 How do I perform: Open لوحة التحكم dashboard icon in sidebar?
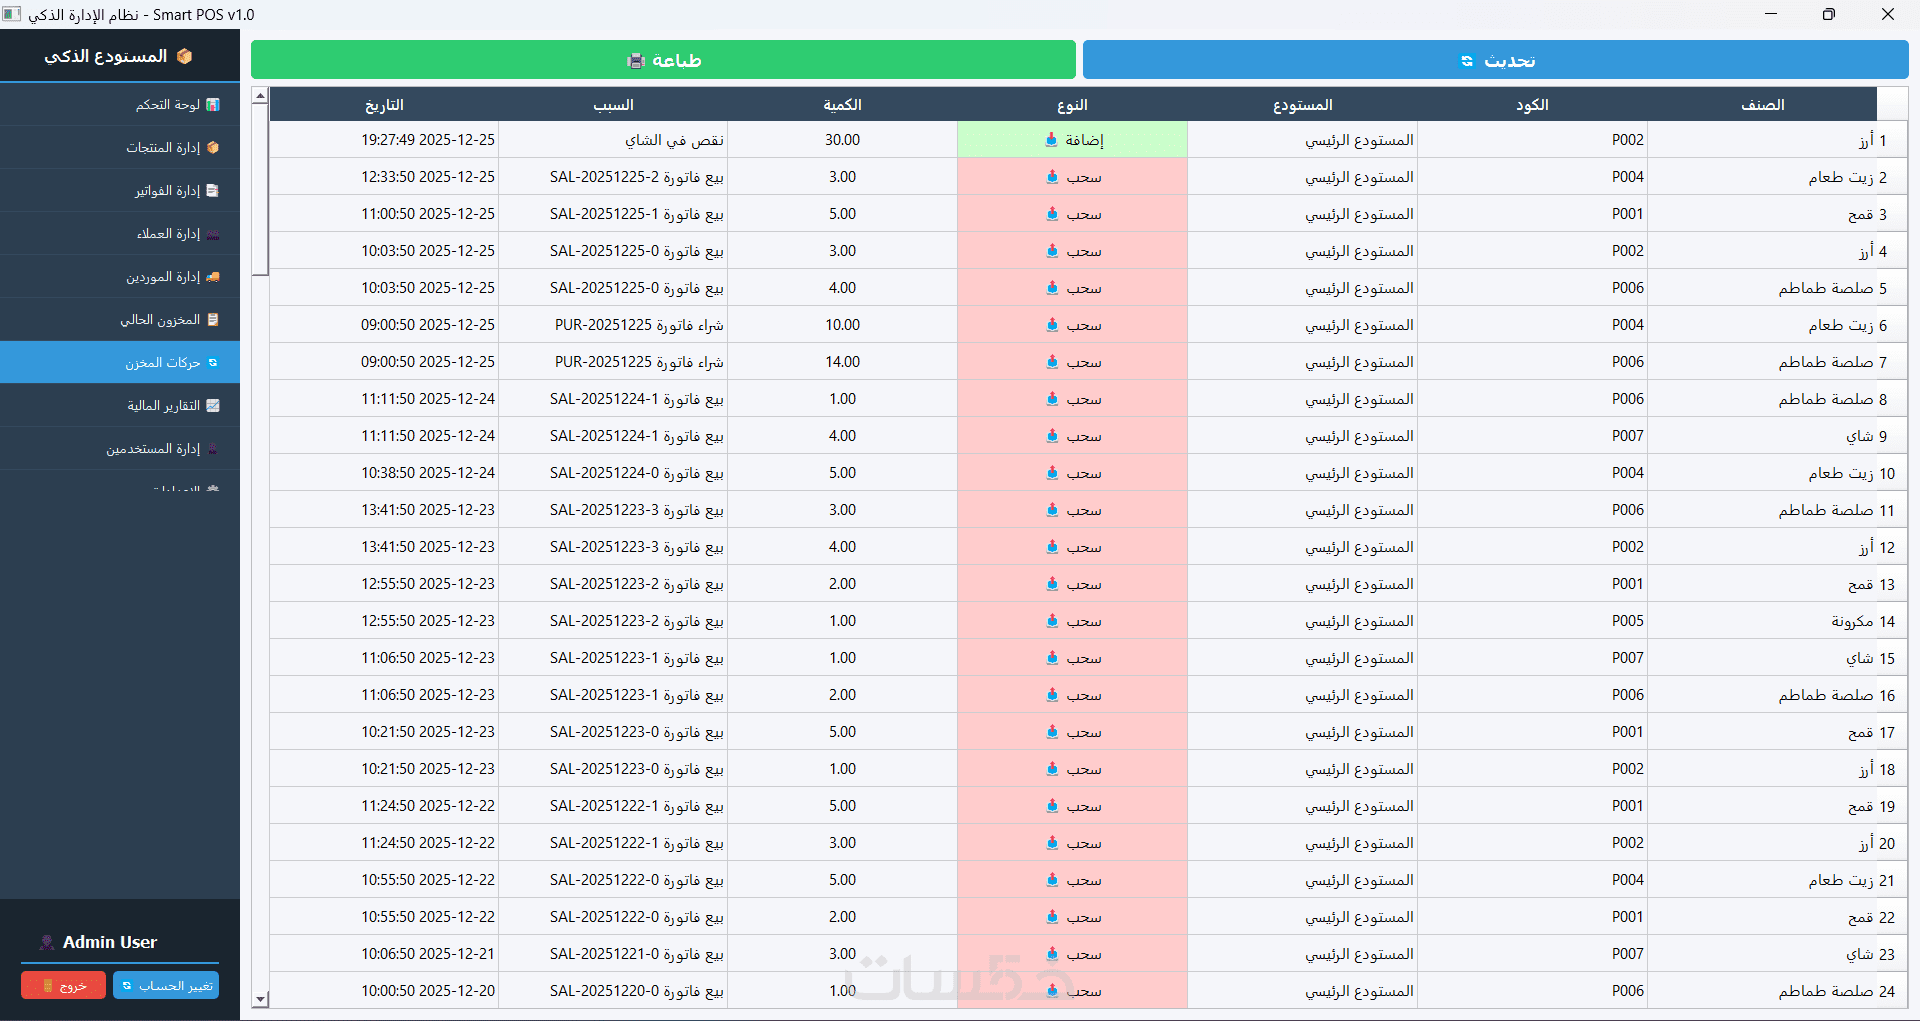coord(213,105)
